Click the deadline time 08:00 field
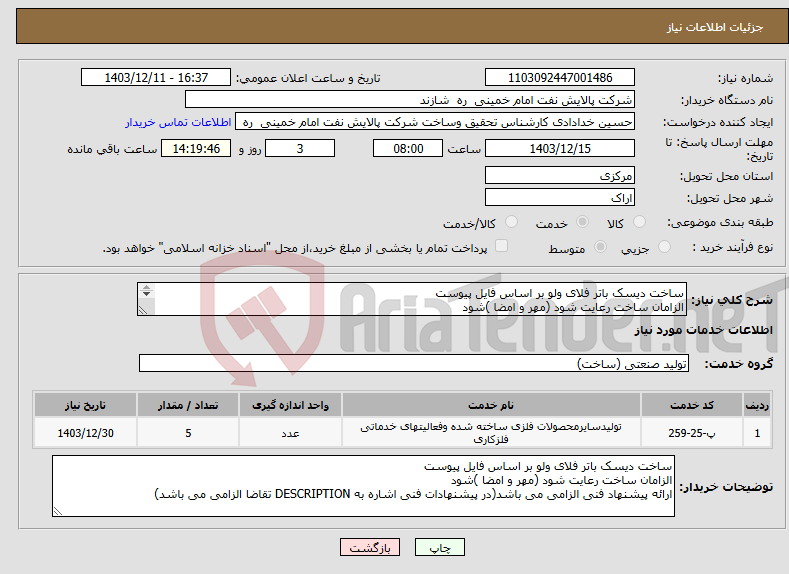Image resolution: width=789 pixels, height=574 pixels. tap(408, 148)
